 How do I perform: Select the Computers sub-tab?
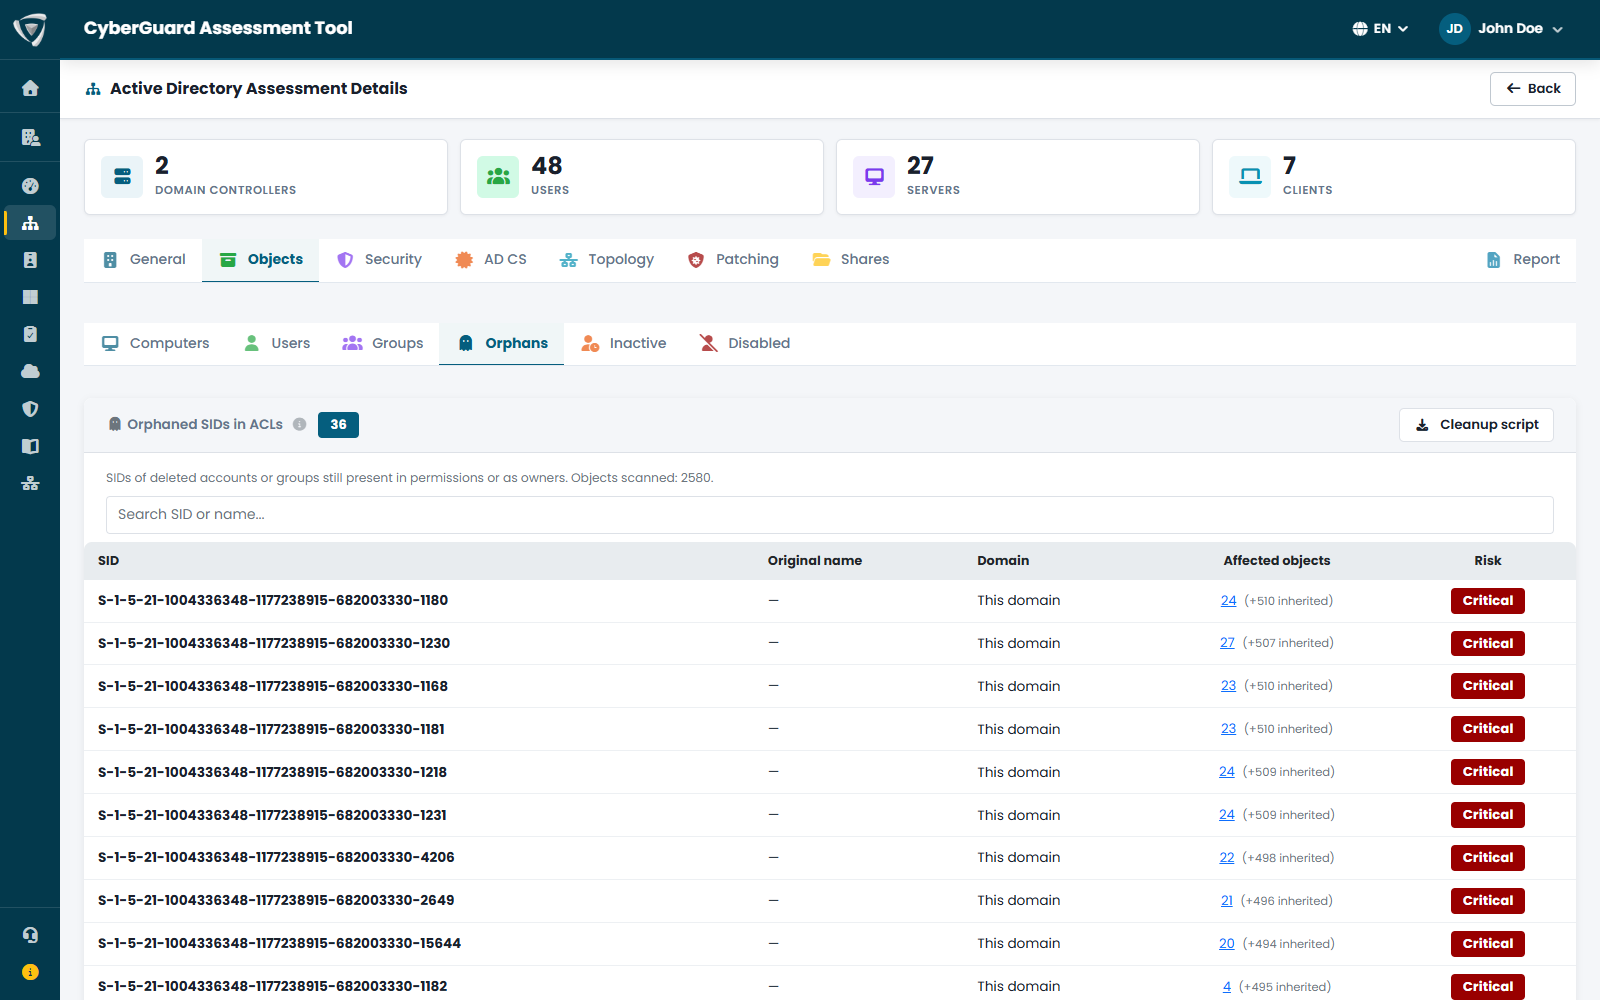(156, 344)
